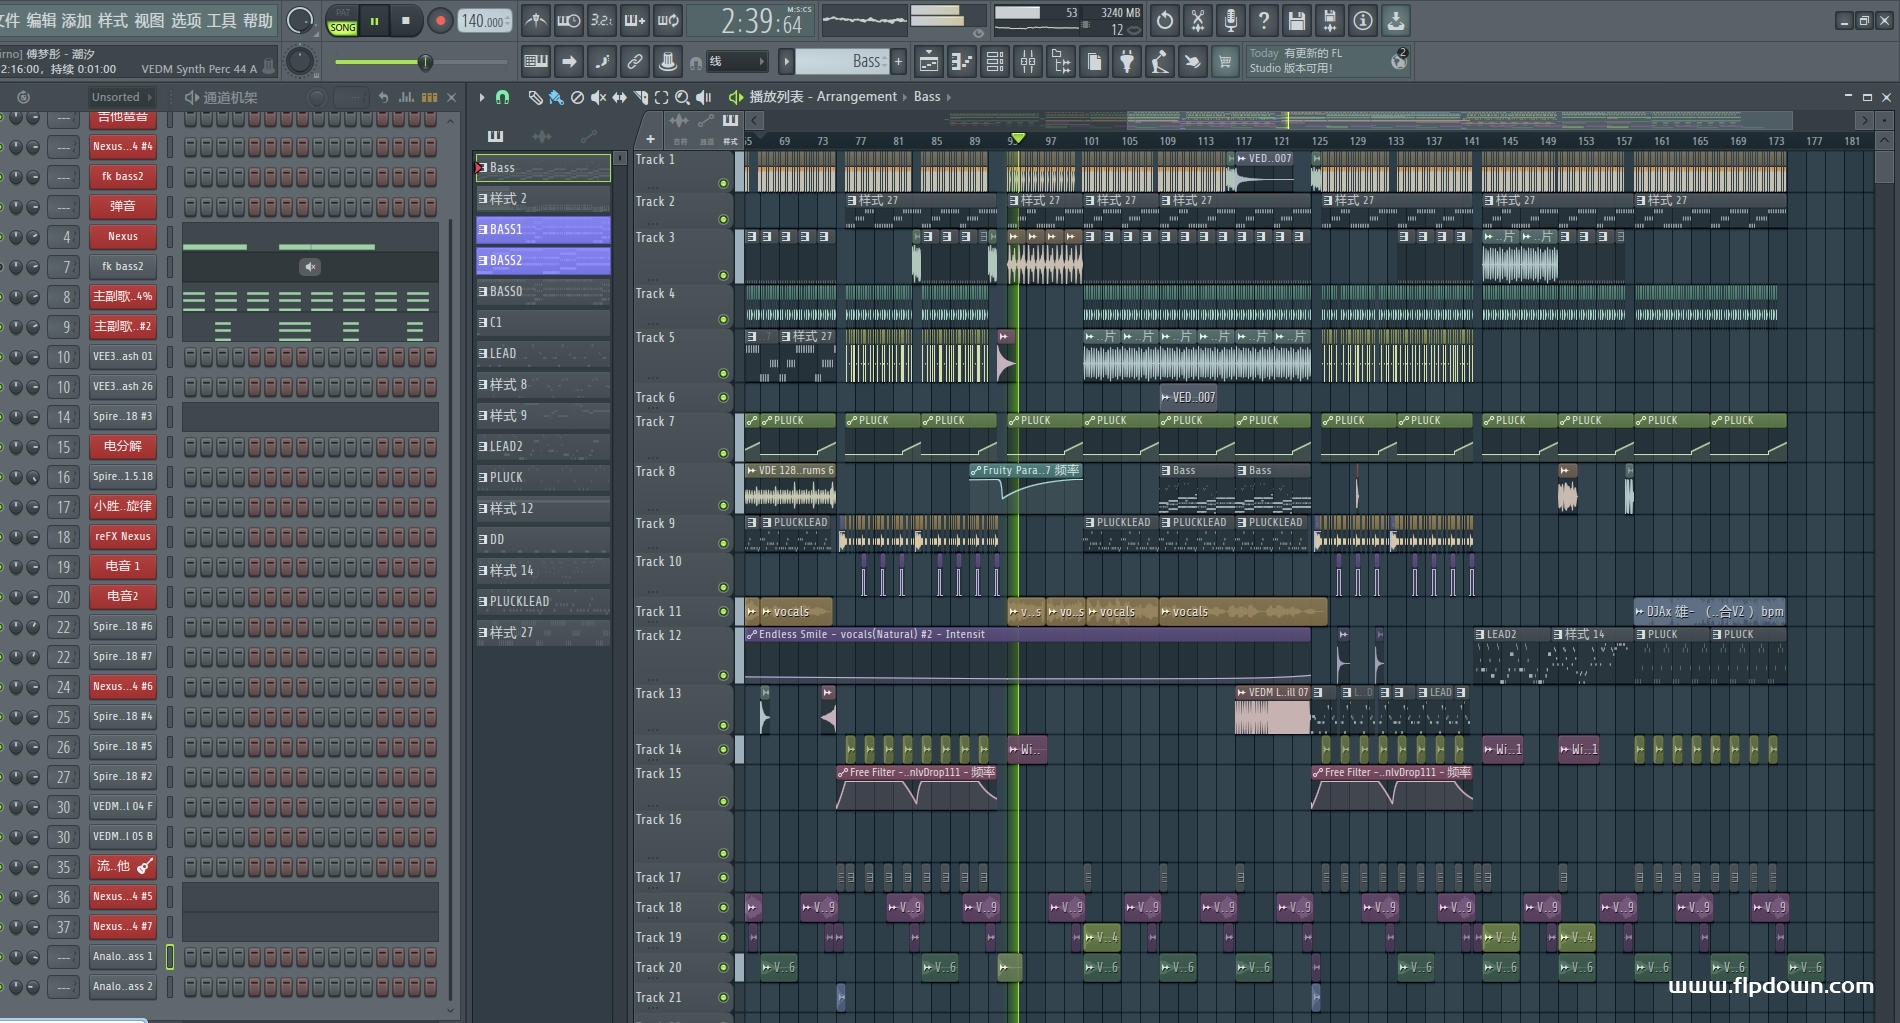1900x1023 pixels.
Task: Open the 工具 (Tools) menu
Action: (221, 20)
